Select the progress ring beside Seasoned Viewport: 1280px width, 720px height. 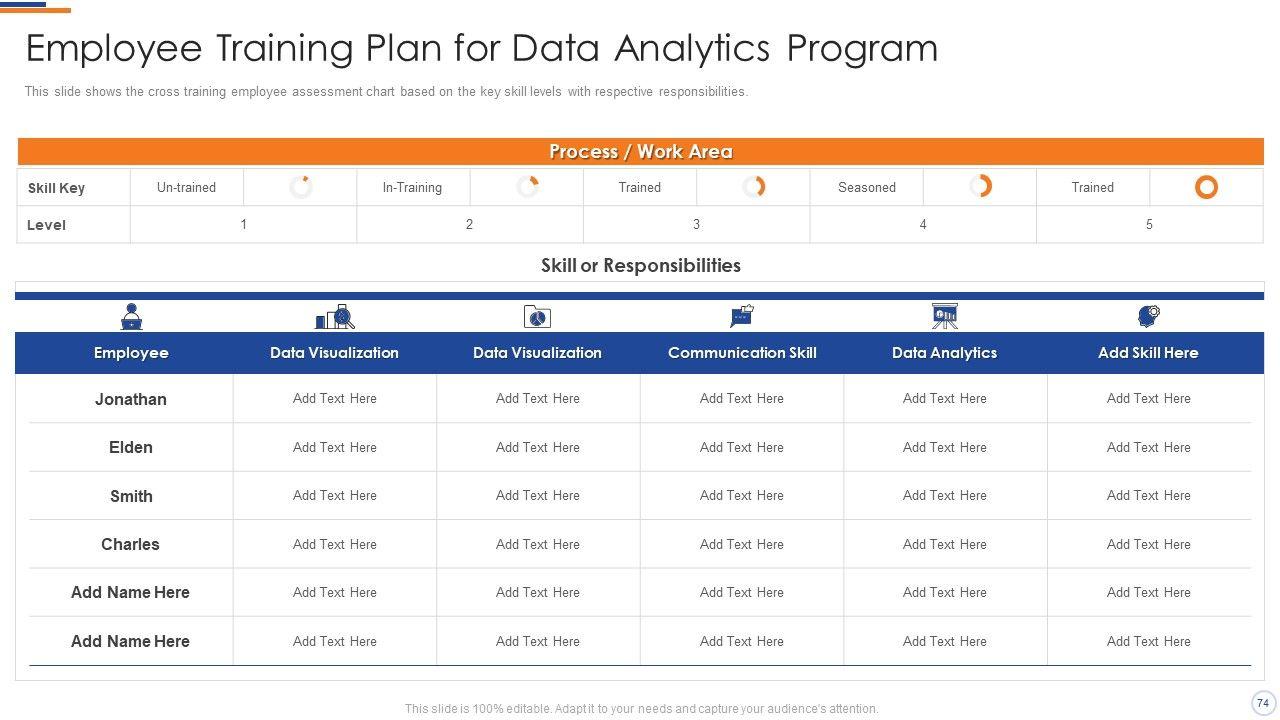(980, 187)
